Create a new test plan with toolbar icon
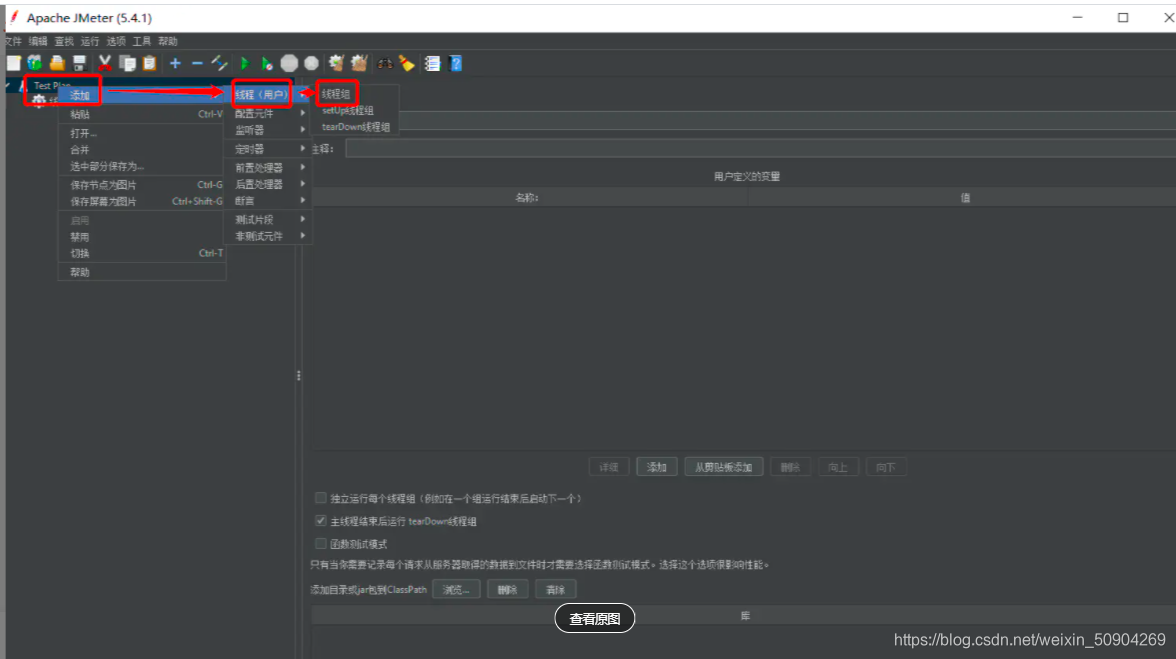This screenshot has width=1176, height=659. (x=14, y=63)
